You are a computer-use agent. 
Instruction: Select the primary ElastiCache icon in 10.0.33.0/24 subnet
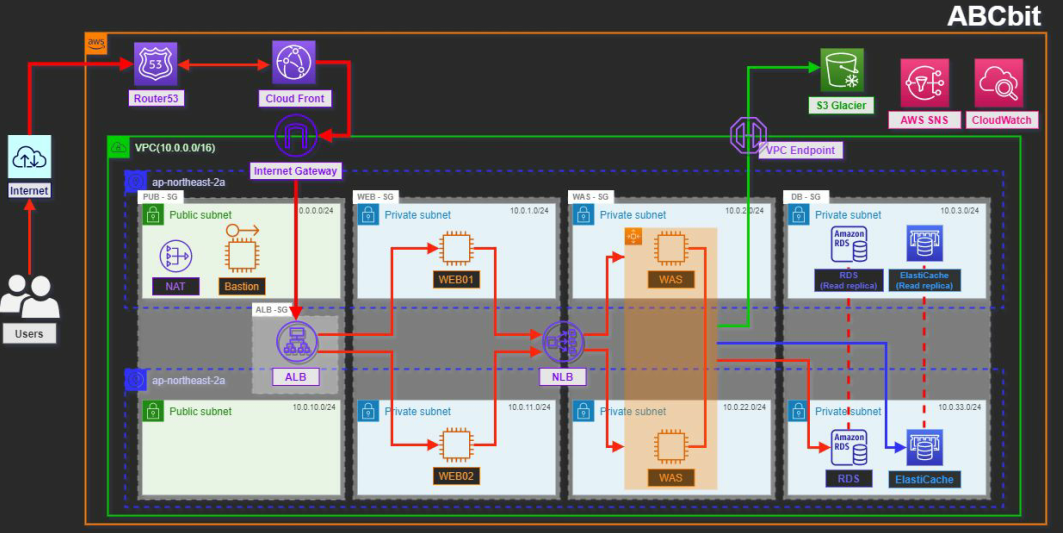(x=925, y=448)
